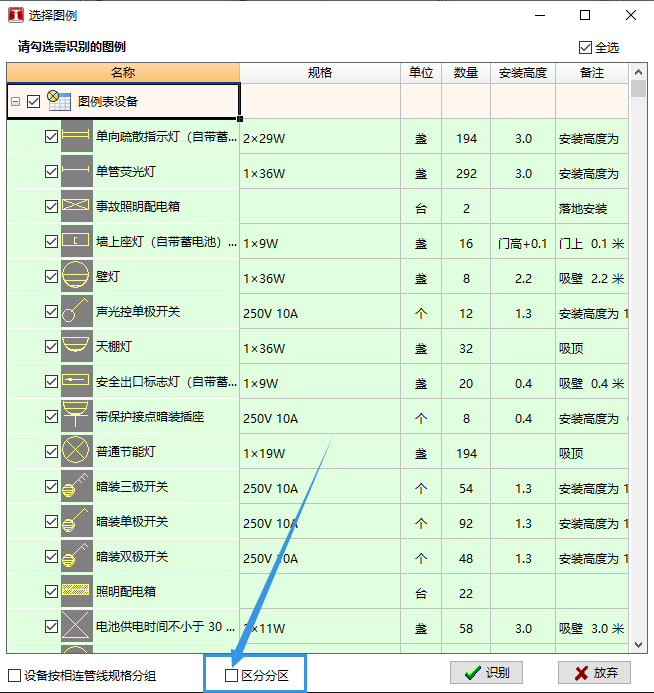Enable 设备按相连管线规格分组 checkbox

point(14,676)
